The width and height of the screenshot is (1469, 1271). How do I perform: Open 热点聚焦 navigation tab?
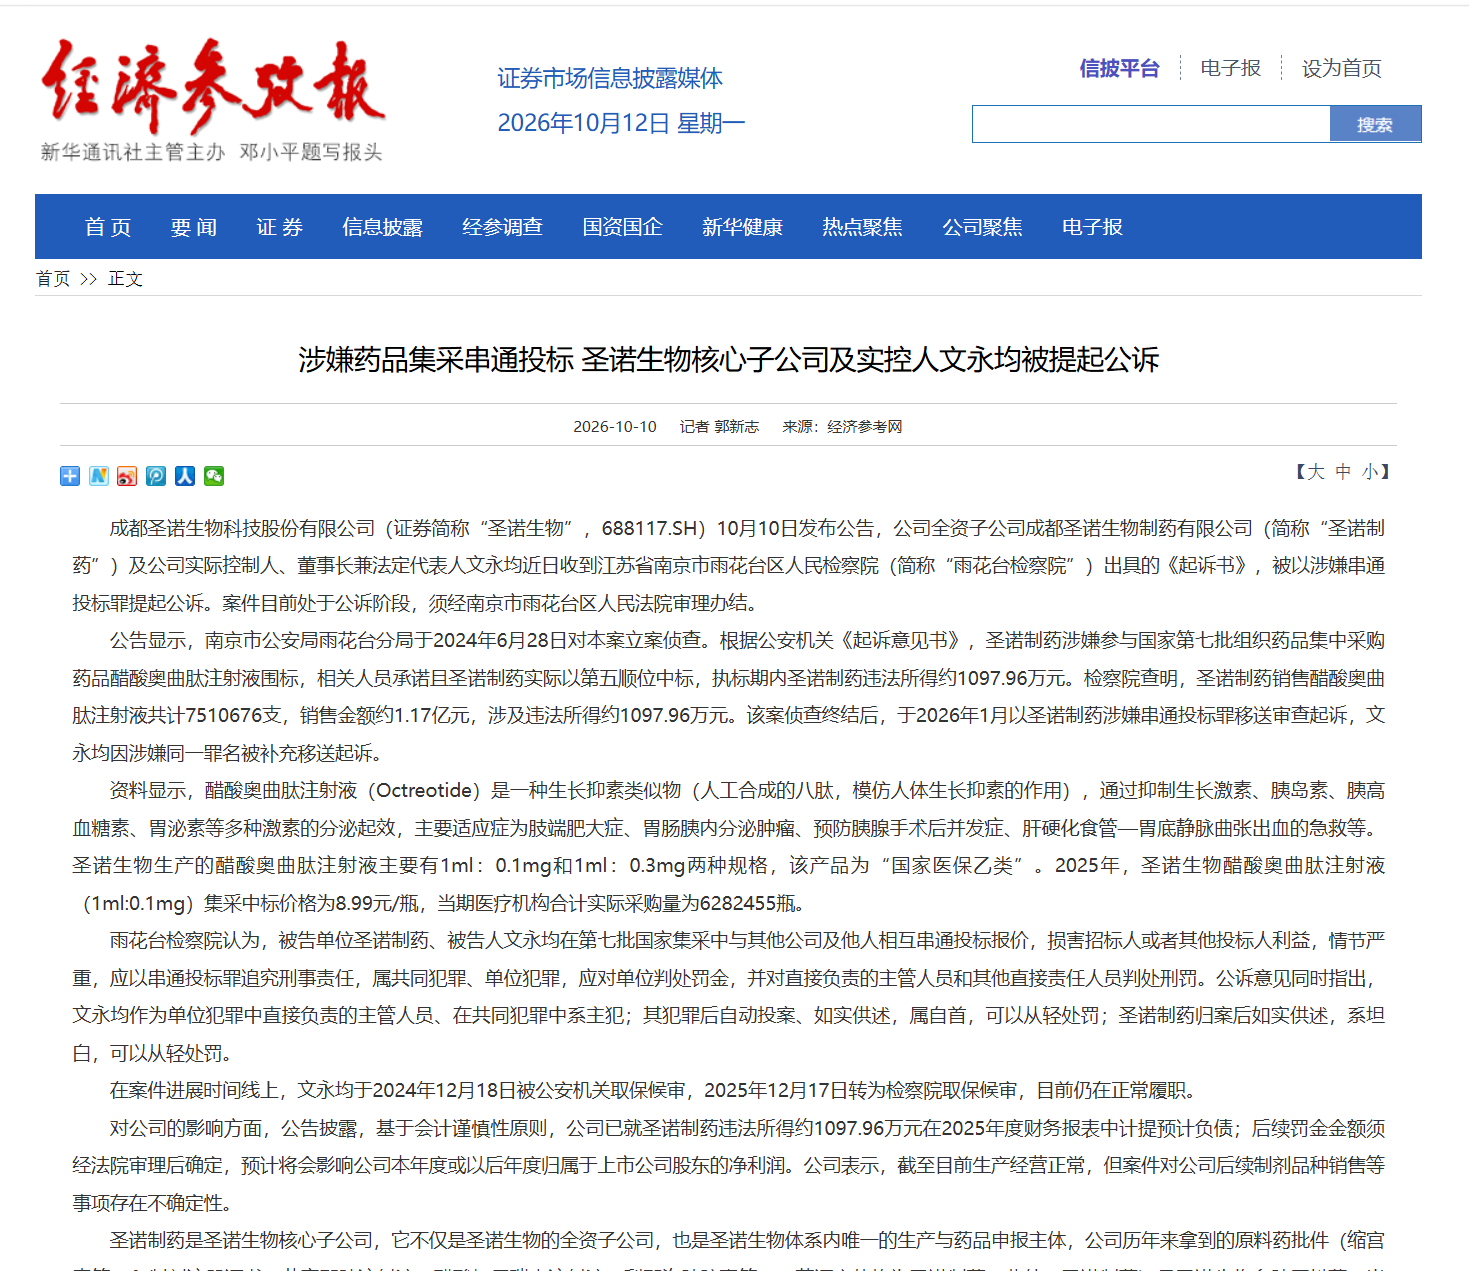pos(862,227)
